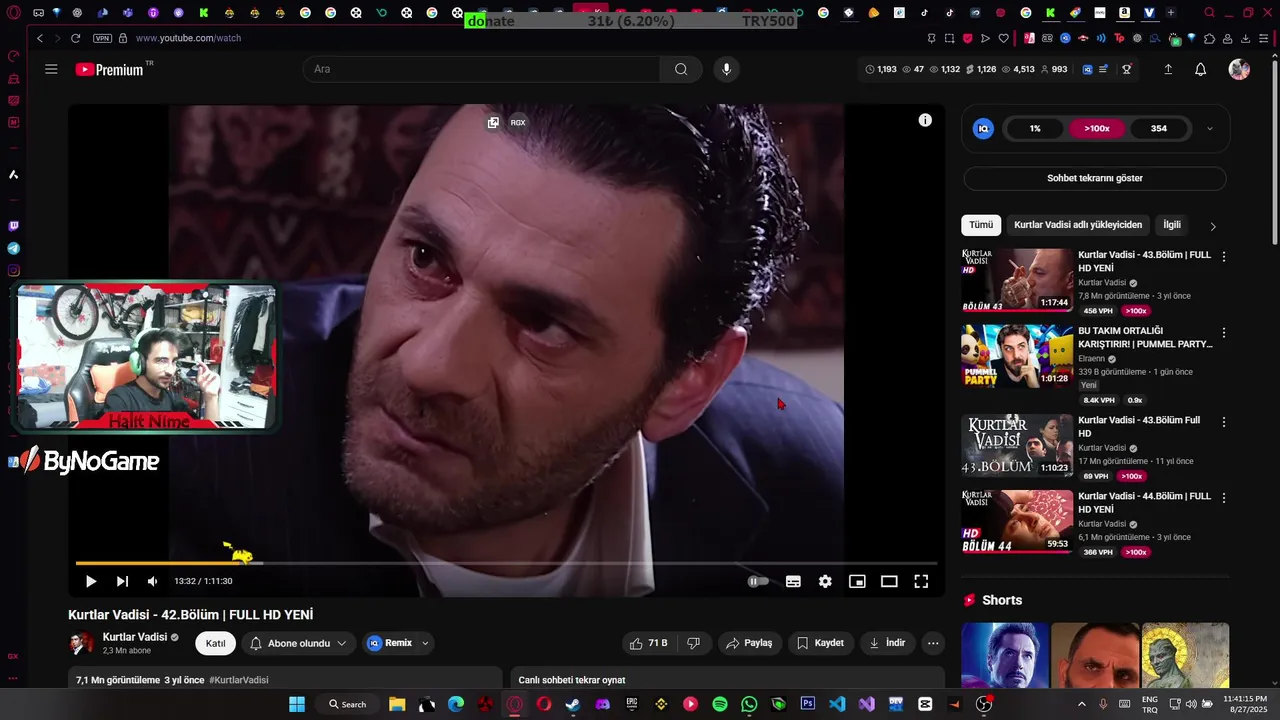Viewport: 1280px width, 720px height.
Task: Skip to the next video
Action: [x=122, y=581]
